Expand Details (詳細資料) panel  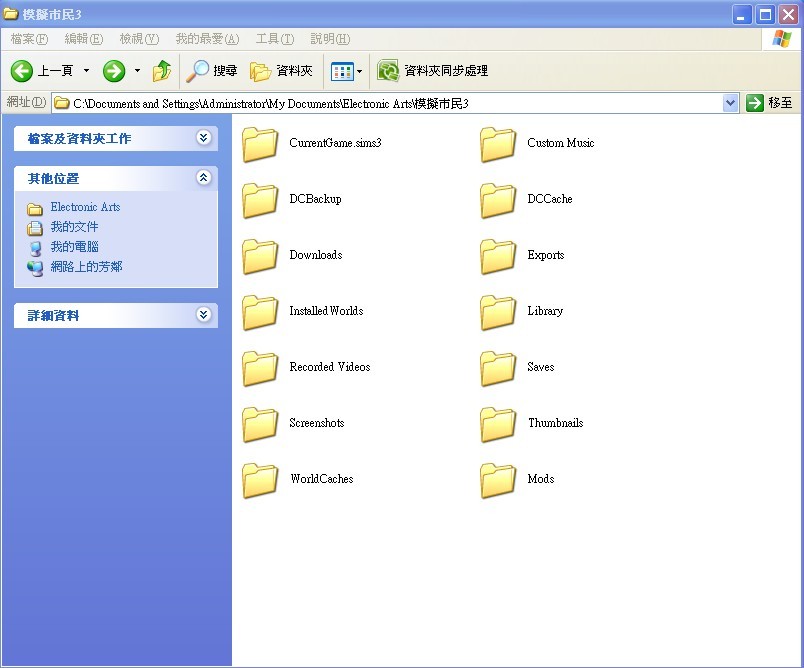coord(204,314)
